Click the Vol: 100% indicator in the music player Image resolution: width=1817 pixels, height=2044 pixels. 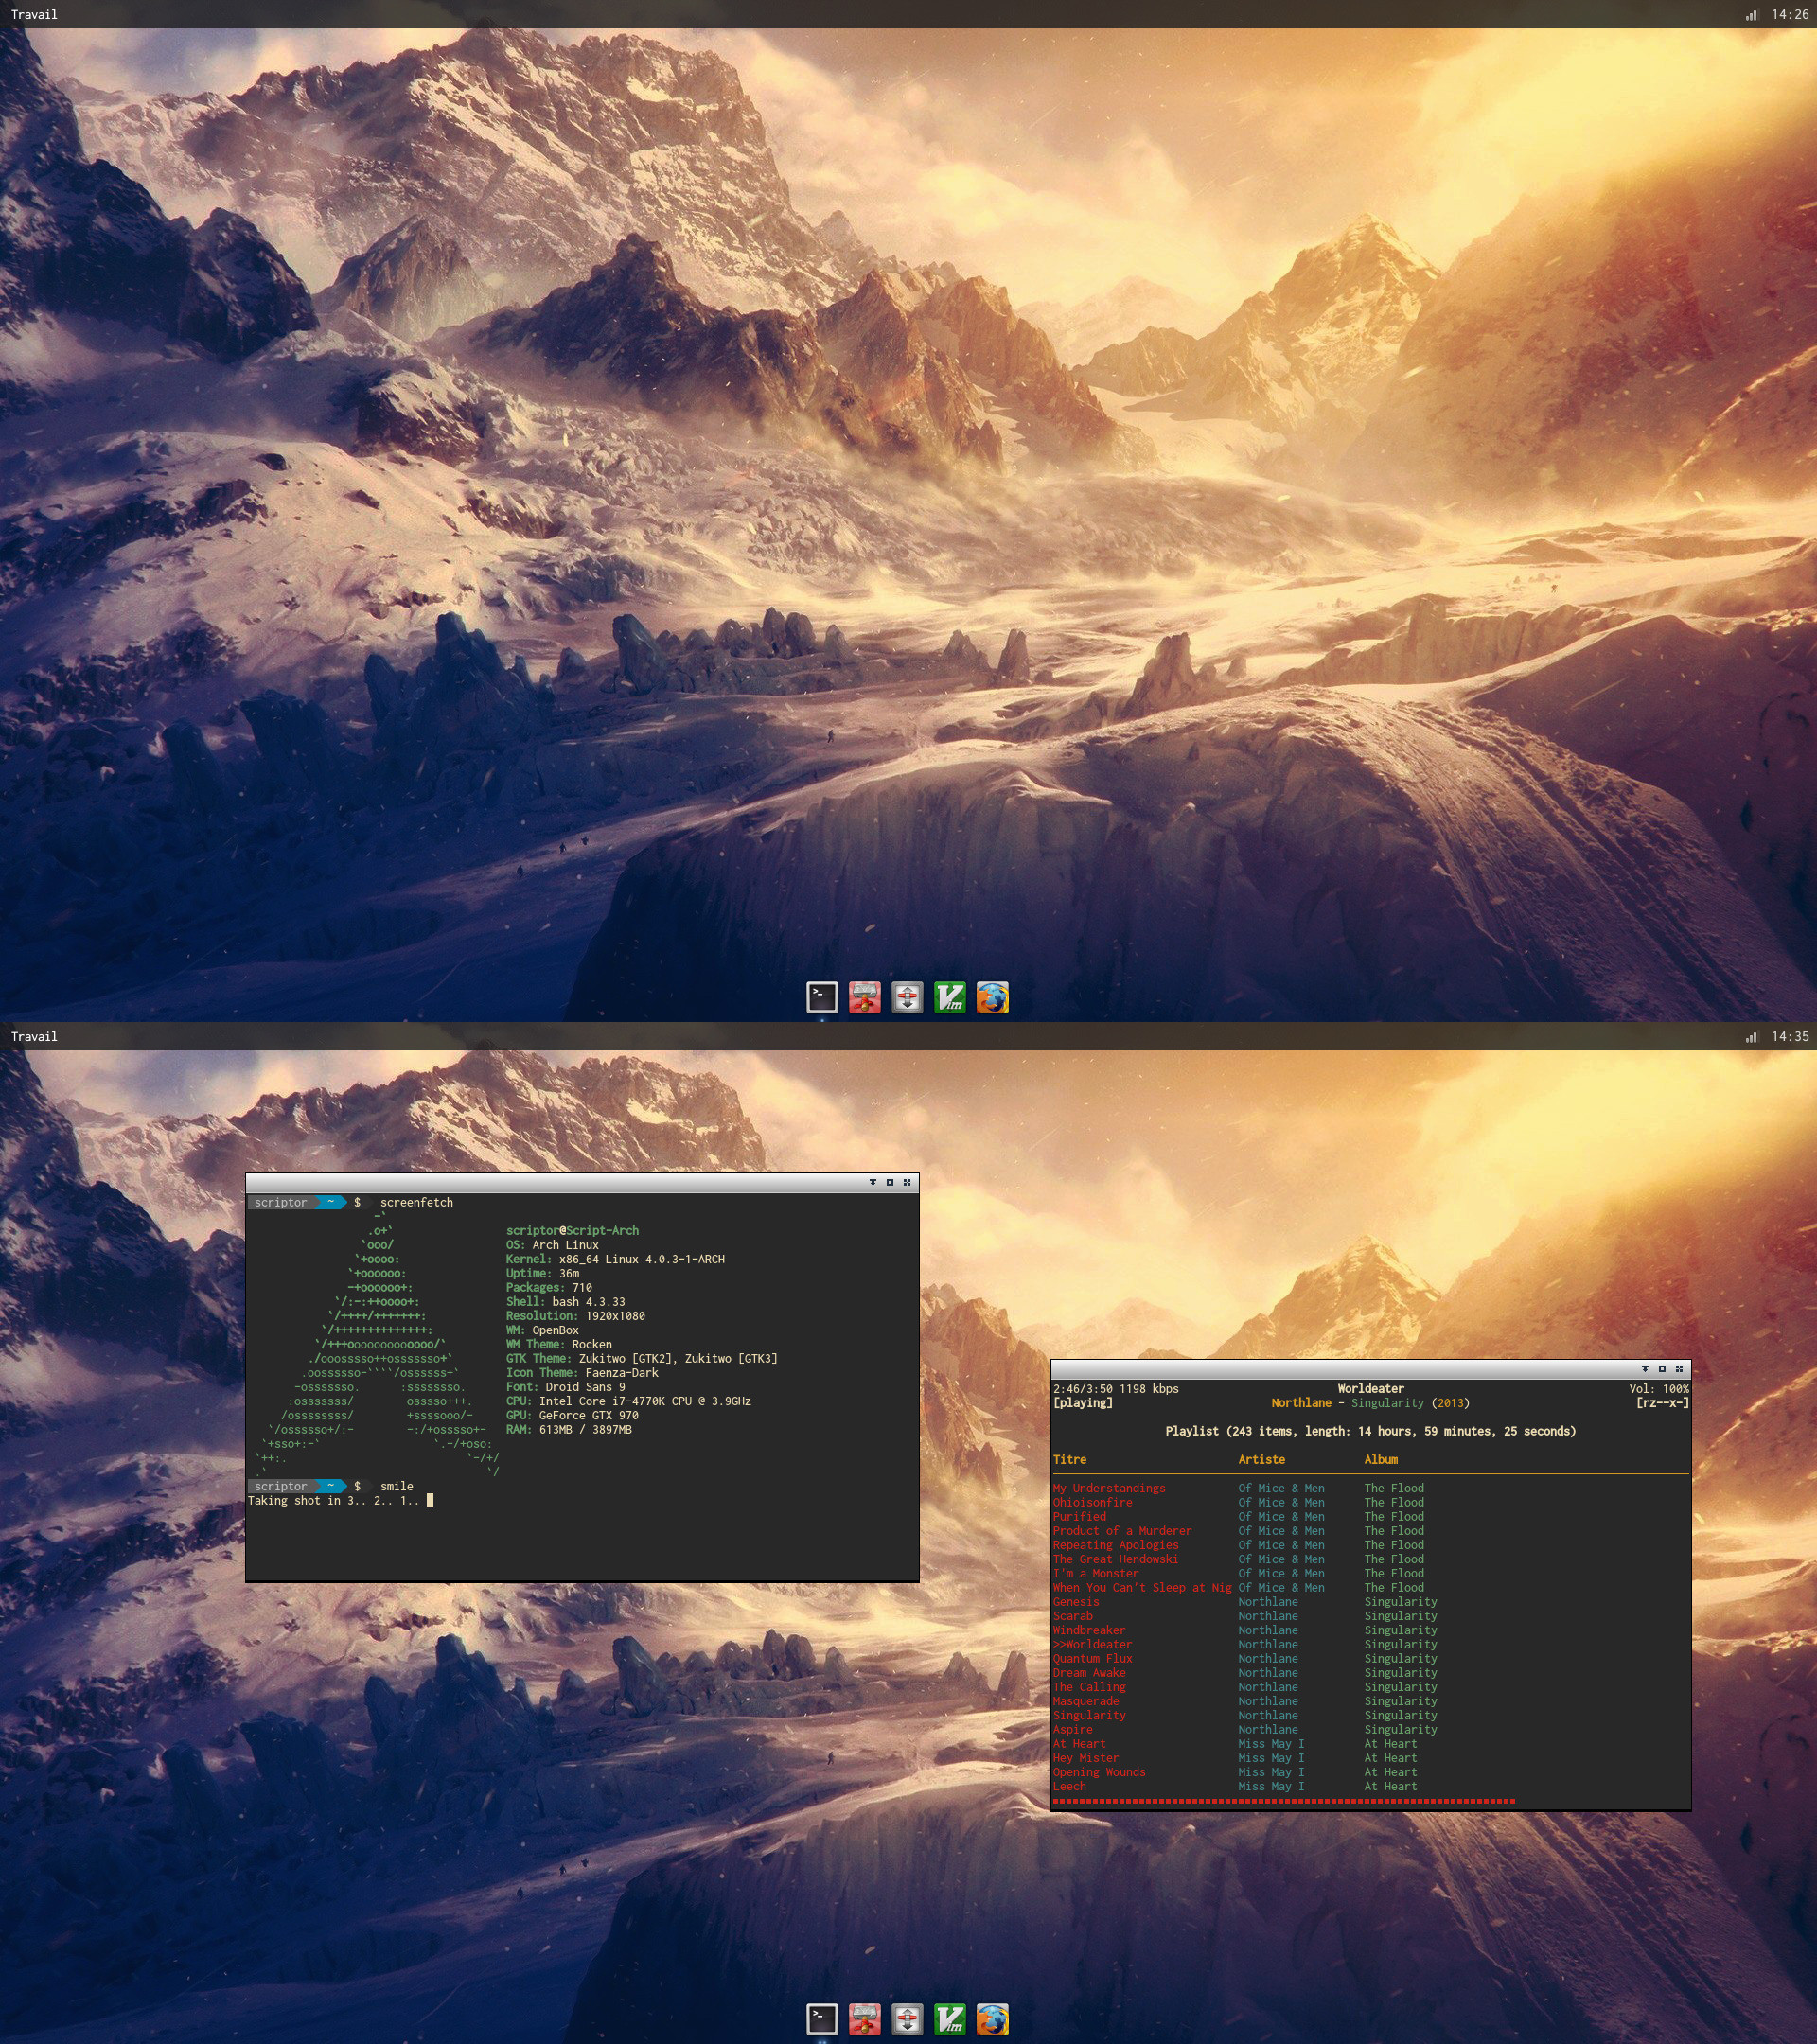(x=1658, y=1389)
